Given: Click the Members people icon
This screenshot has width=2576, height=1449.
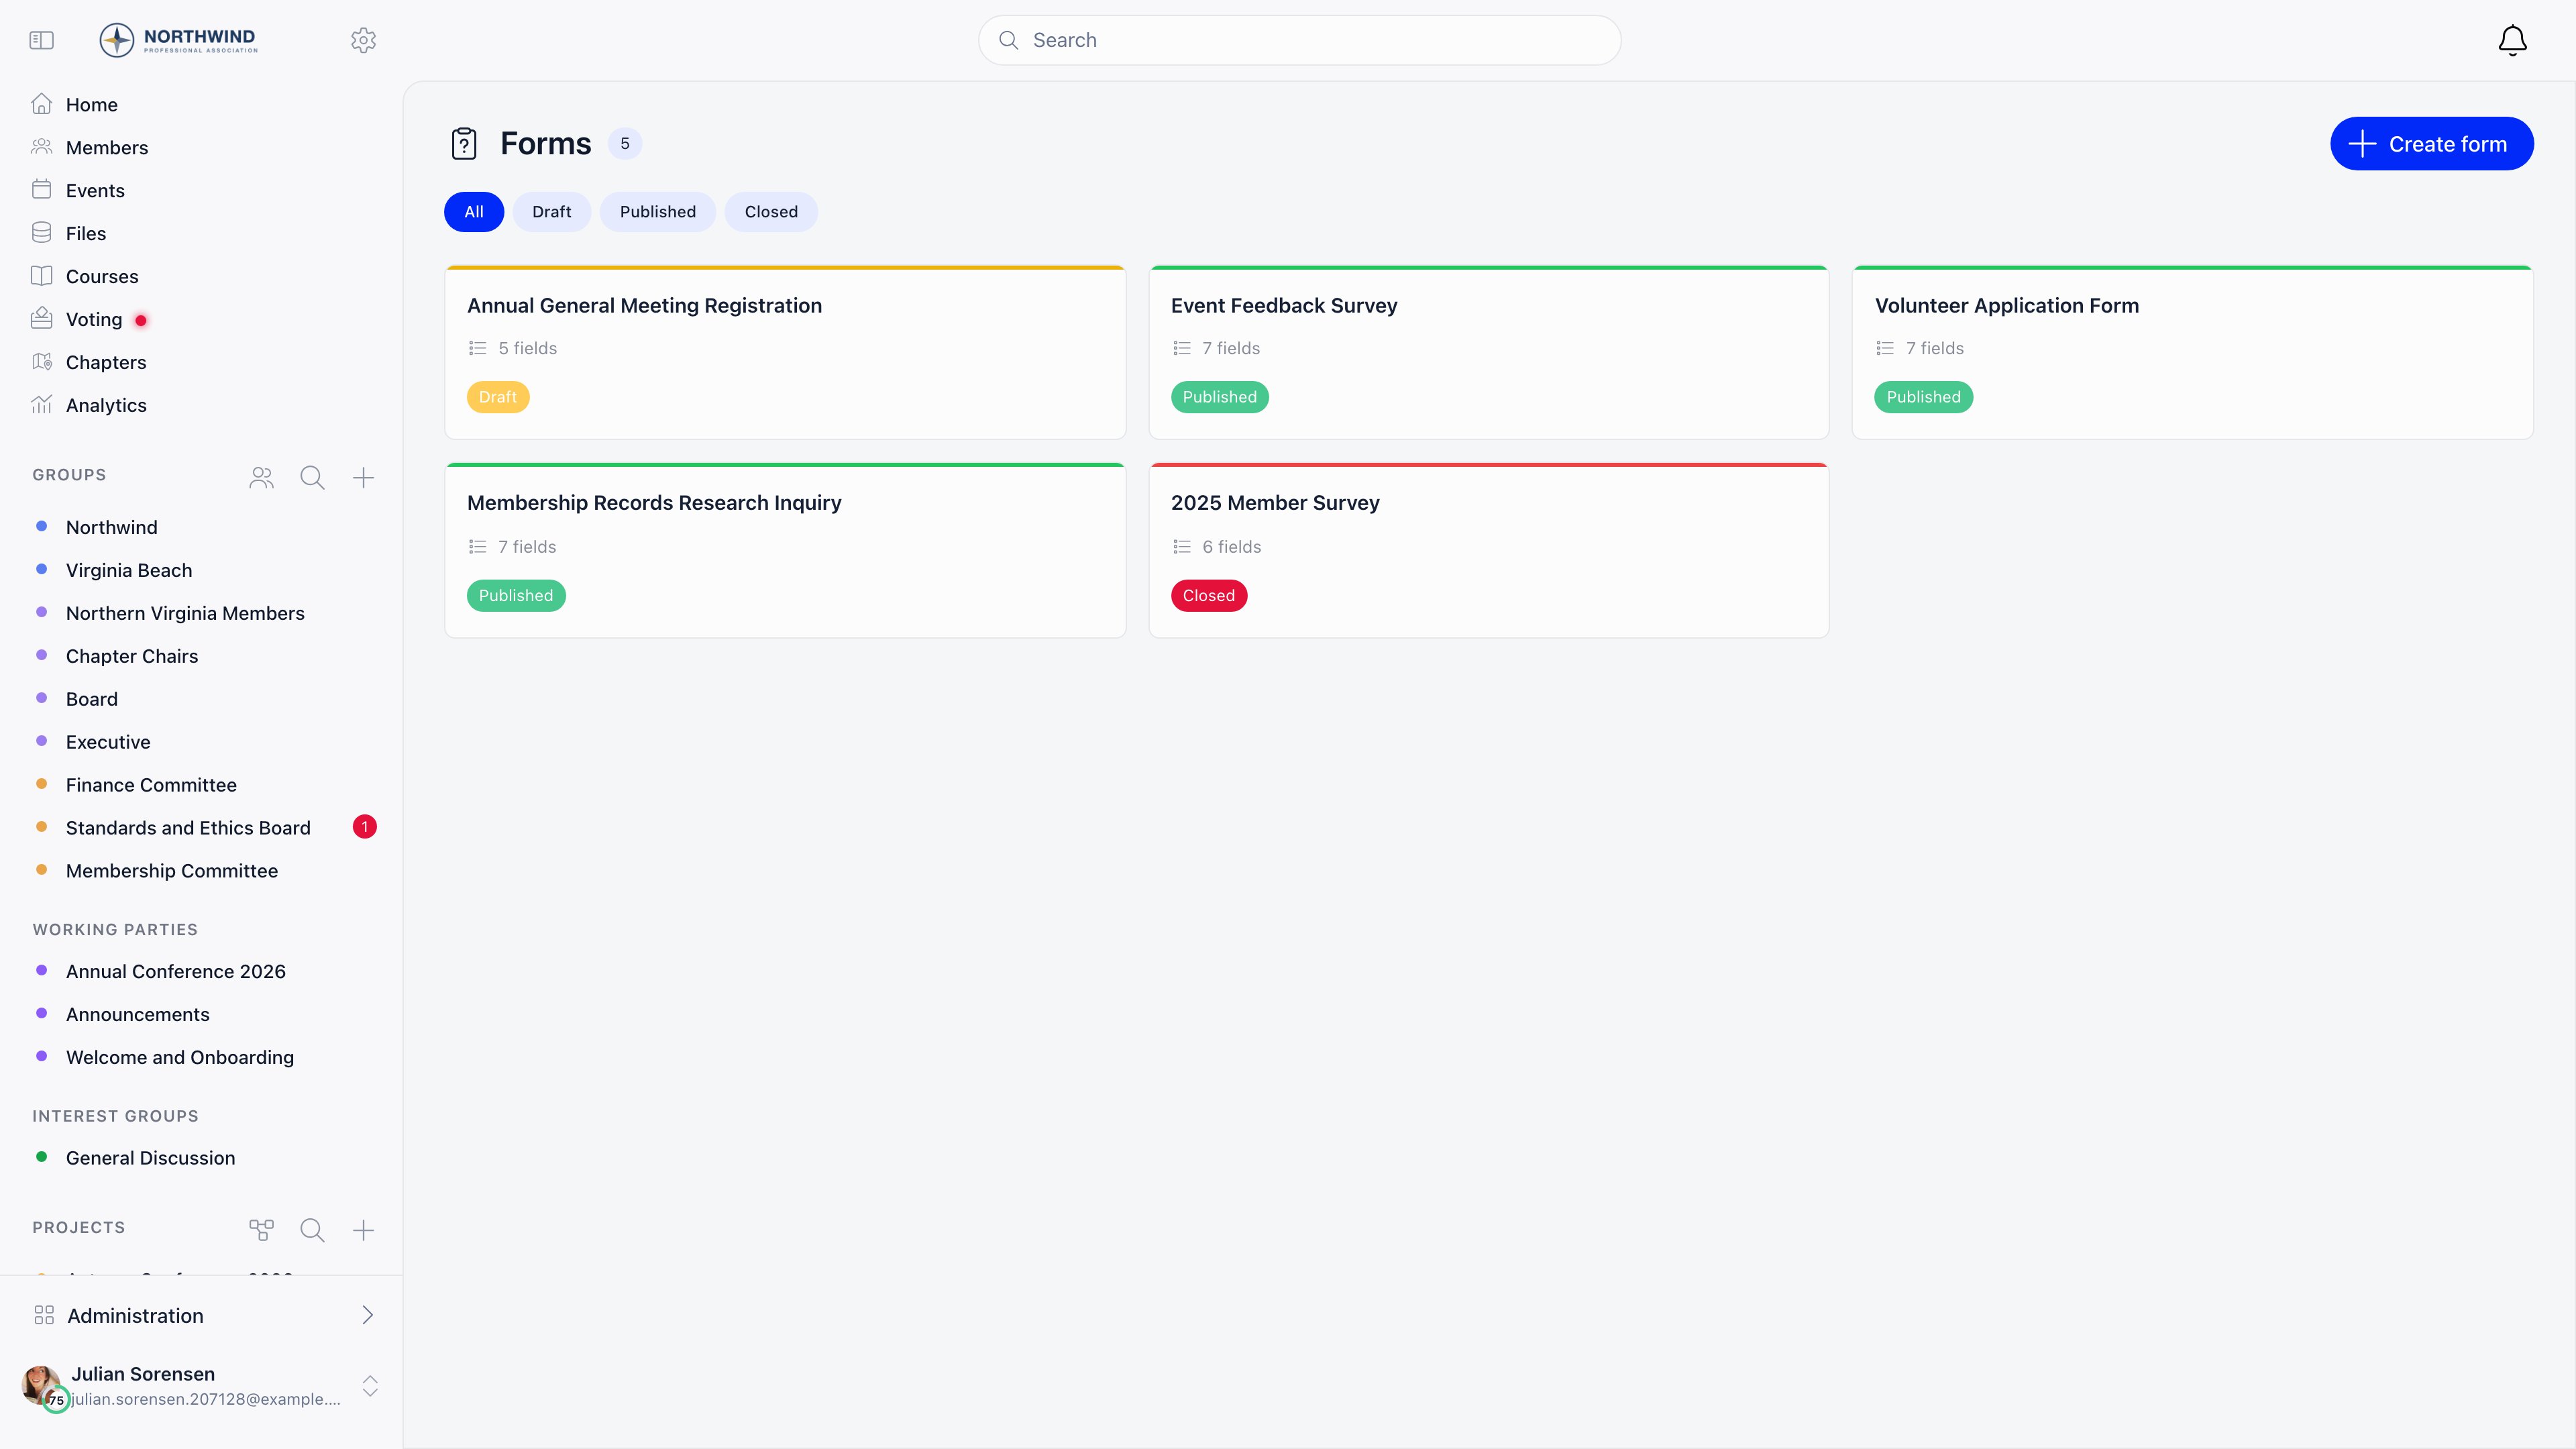Looking at the screenshot, I should click(41, 147).
